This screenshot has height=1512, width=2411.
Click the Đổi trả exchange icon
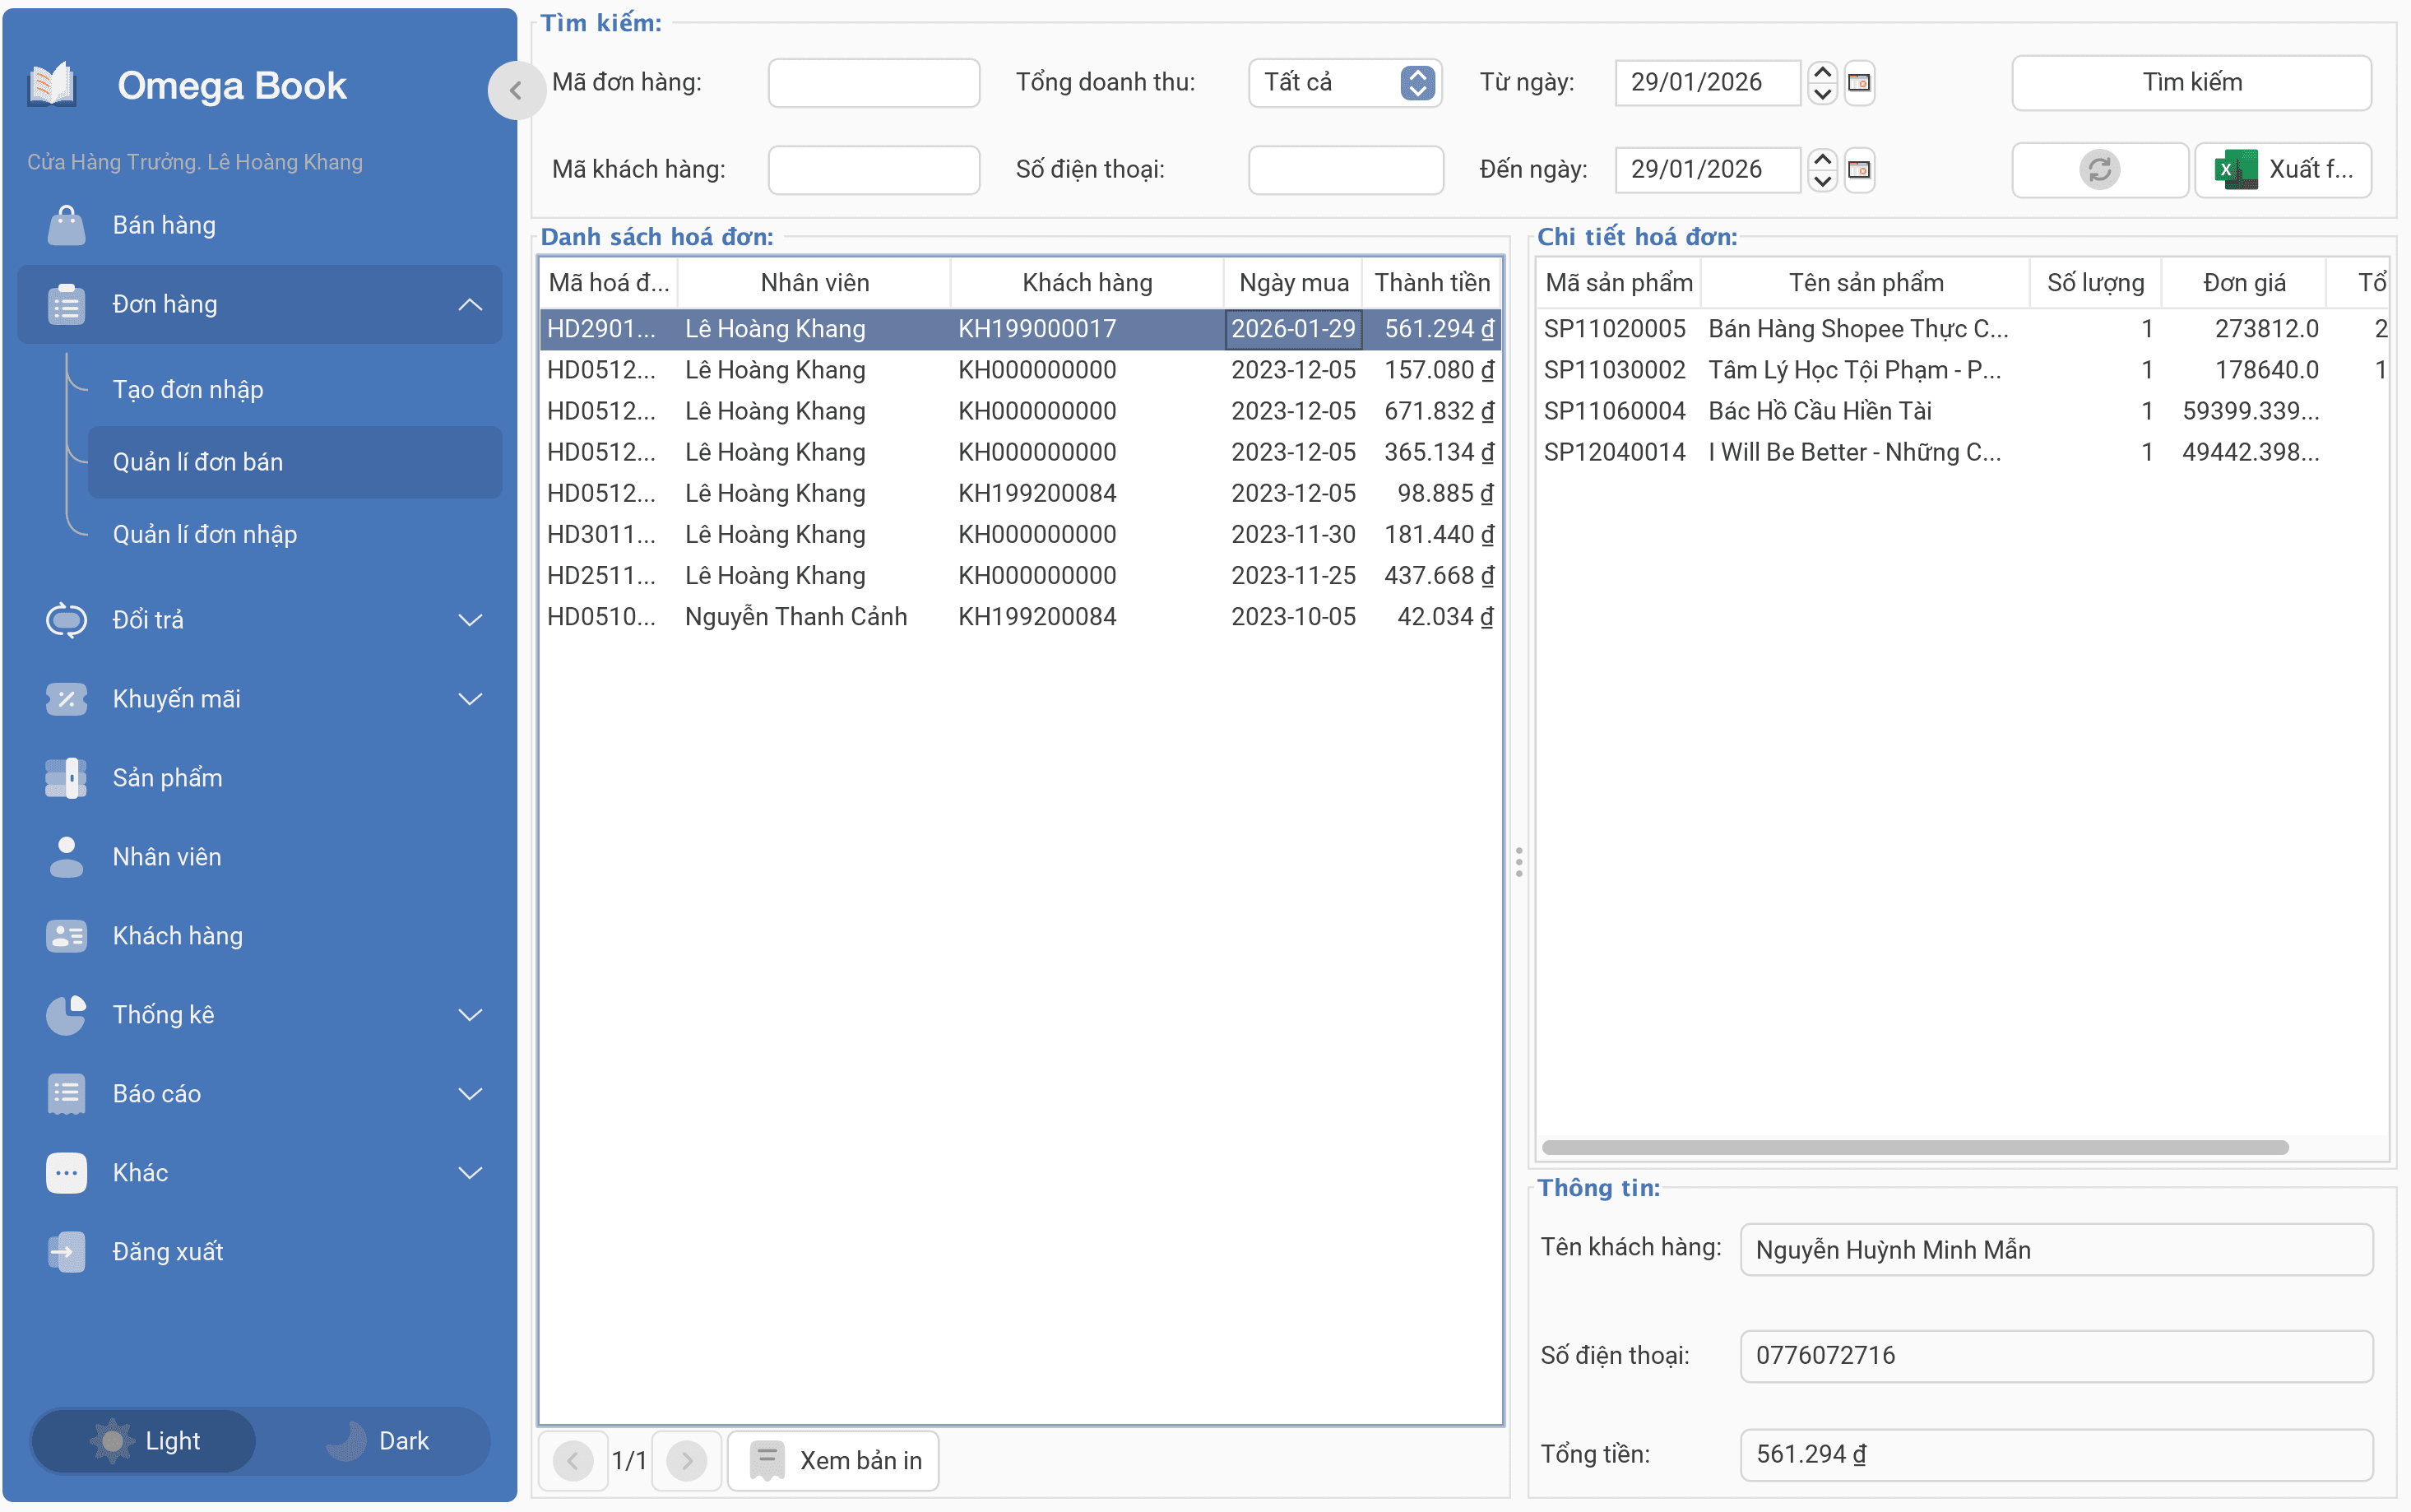coord(66,620)
